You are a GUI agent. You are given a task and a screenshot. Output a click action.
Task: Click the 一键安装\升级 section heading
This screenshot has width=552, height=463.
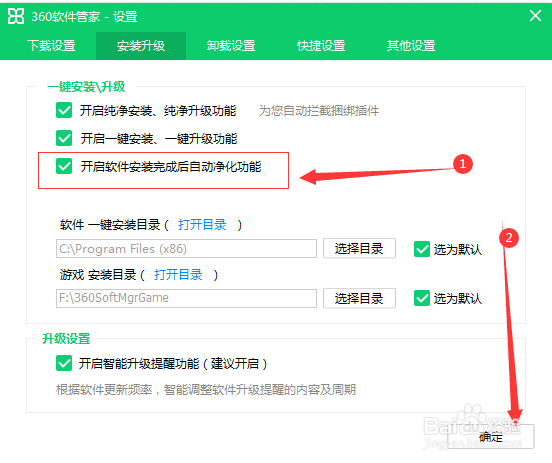pos(86,86)
